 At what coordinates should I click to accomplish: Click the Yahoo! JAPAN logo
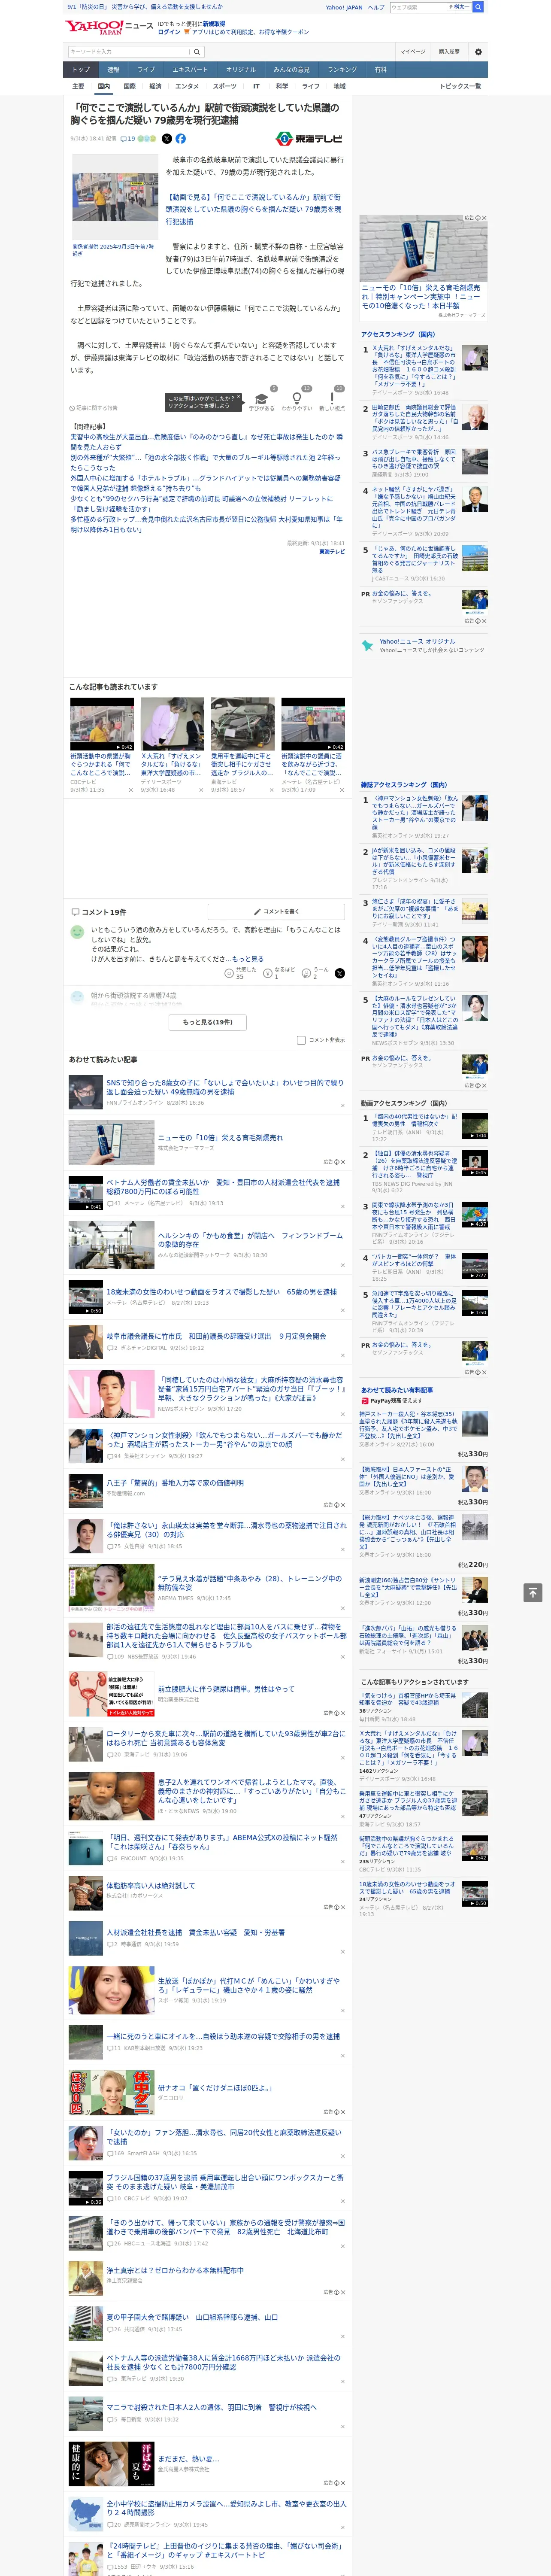[95, 27]
